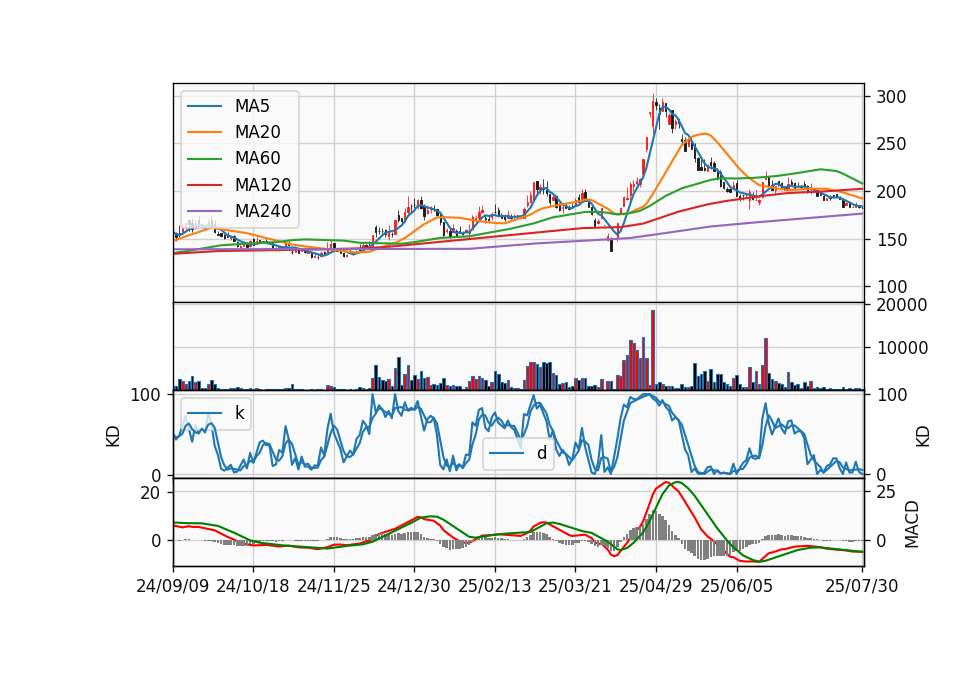This screenshot has width=960, height=690.
Task: Click the left-side KD axis title
Action: coord(113,437)
